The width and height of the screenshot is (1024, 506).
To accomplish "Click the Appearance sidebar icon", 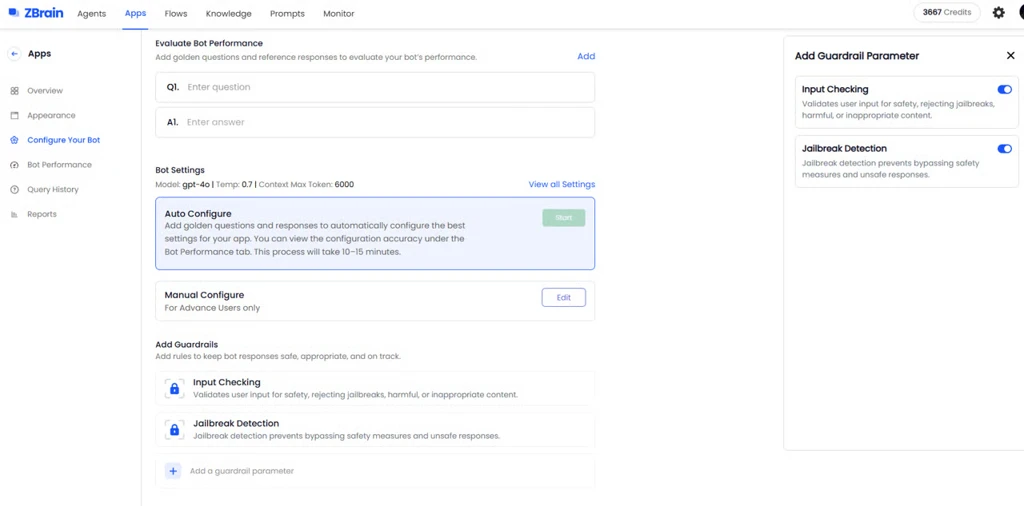I will click(x=14, y=116).
